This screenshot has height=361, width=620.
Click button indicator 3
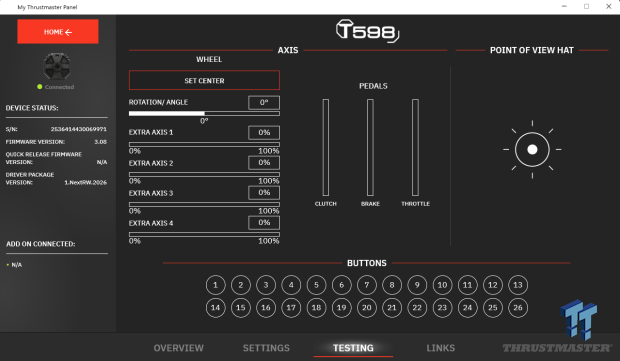pos(266,285)
